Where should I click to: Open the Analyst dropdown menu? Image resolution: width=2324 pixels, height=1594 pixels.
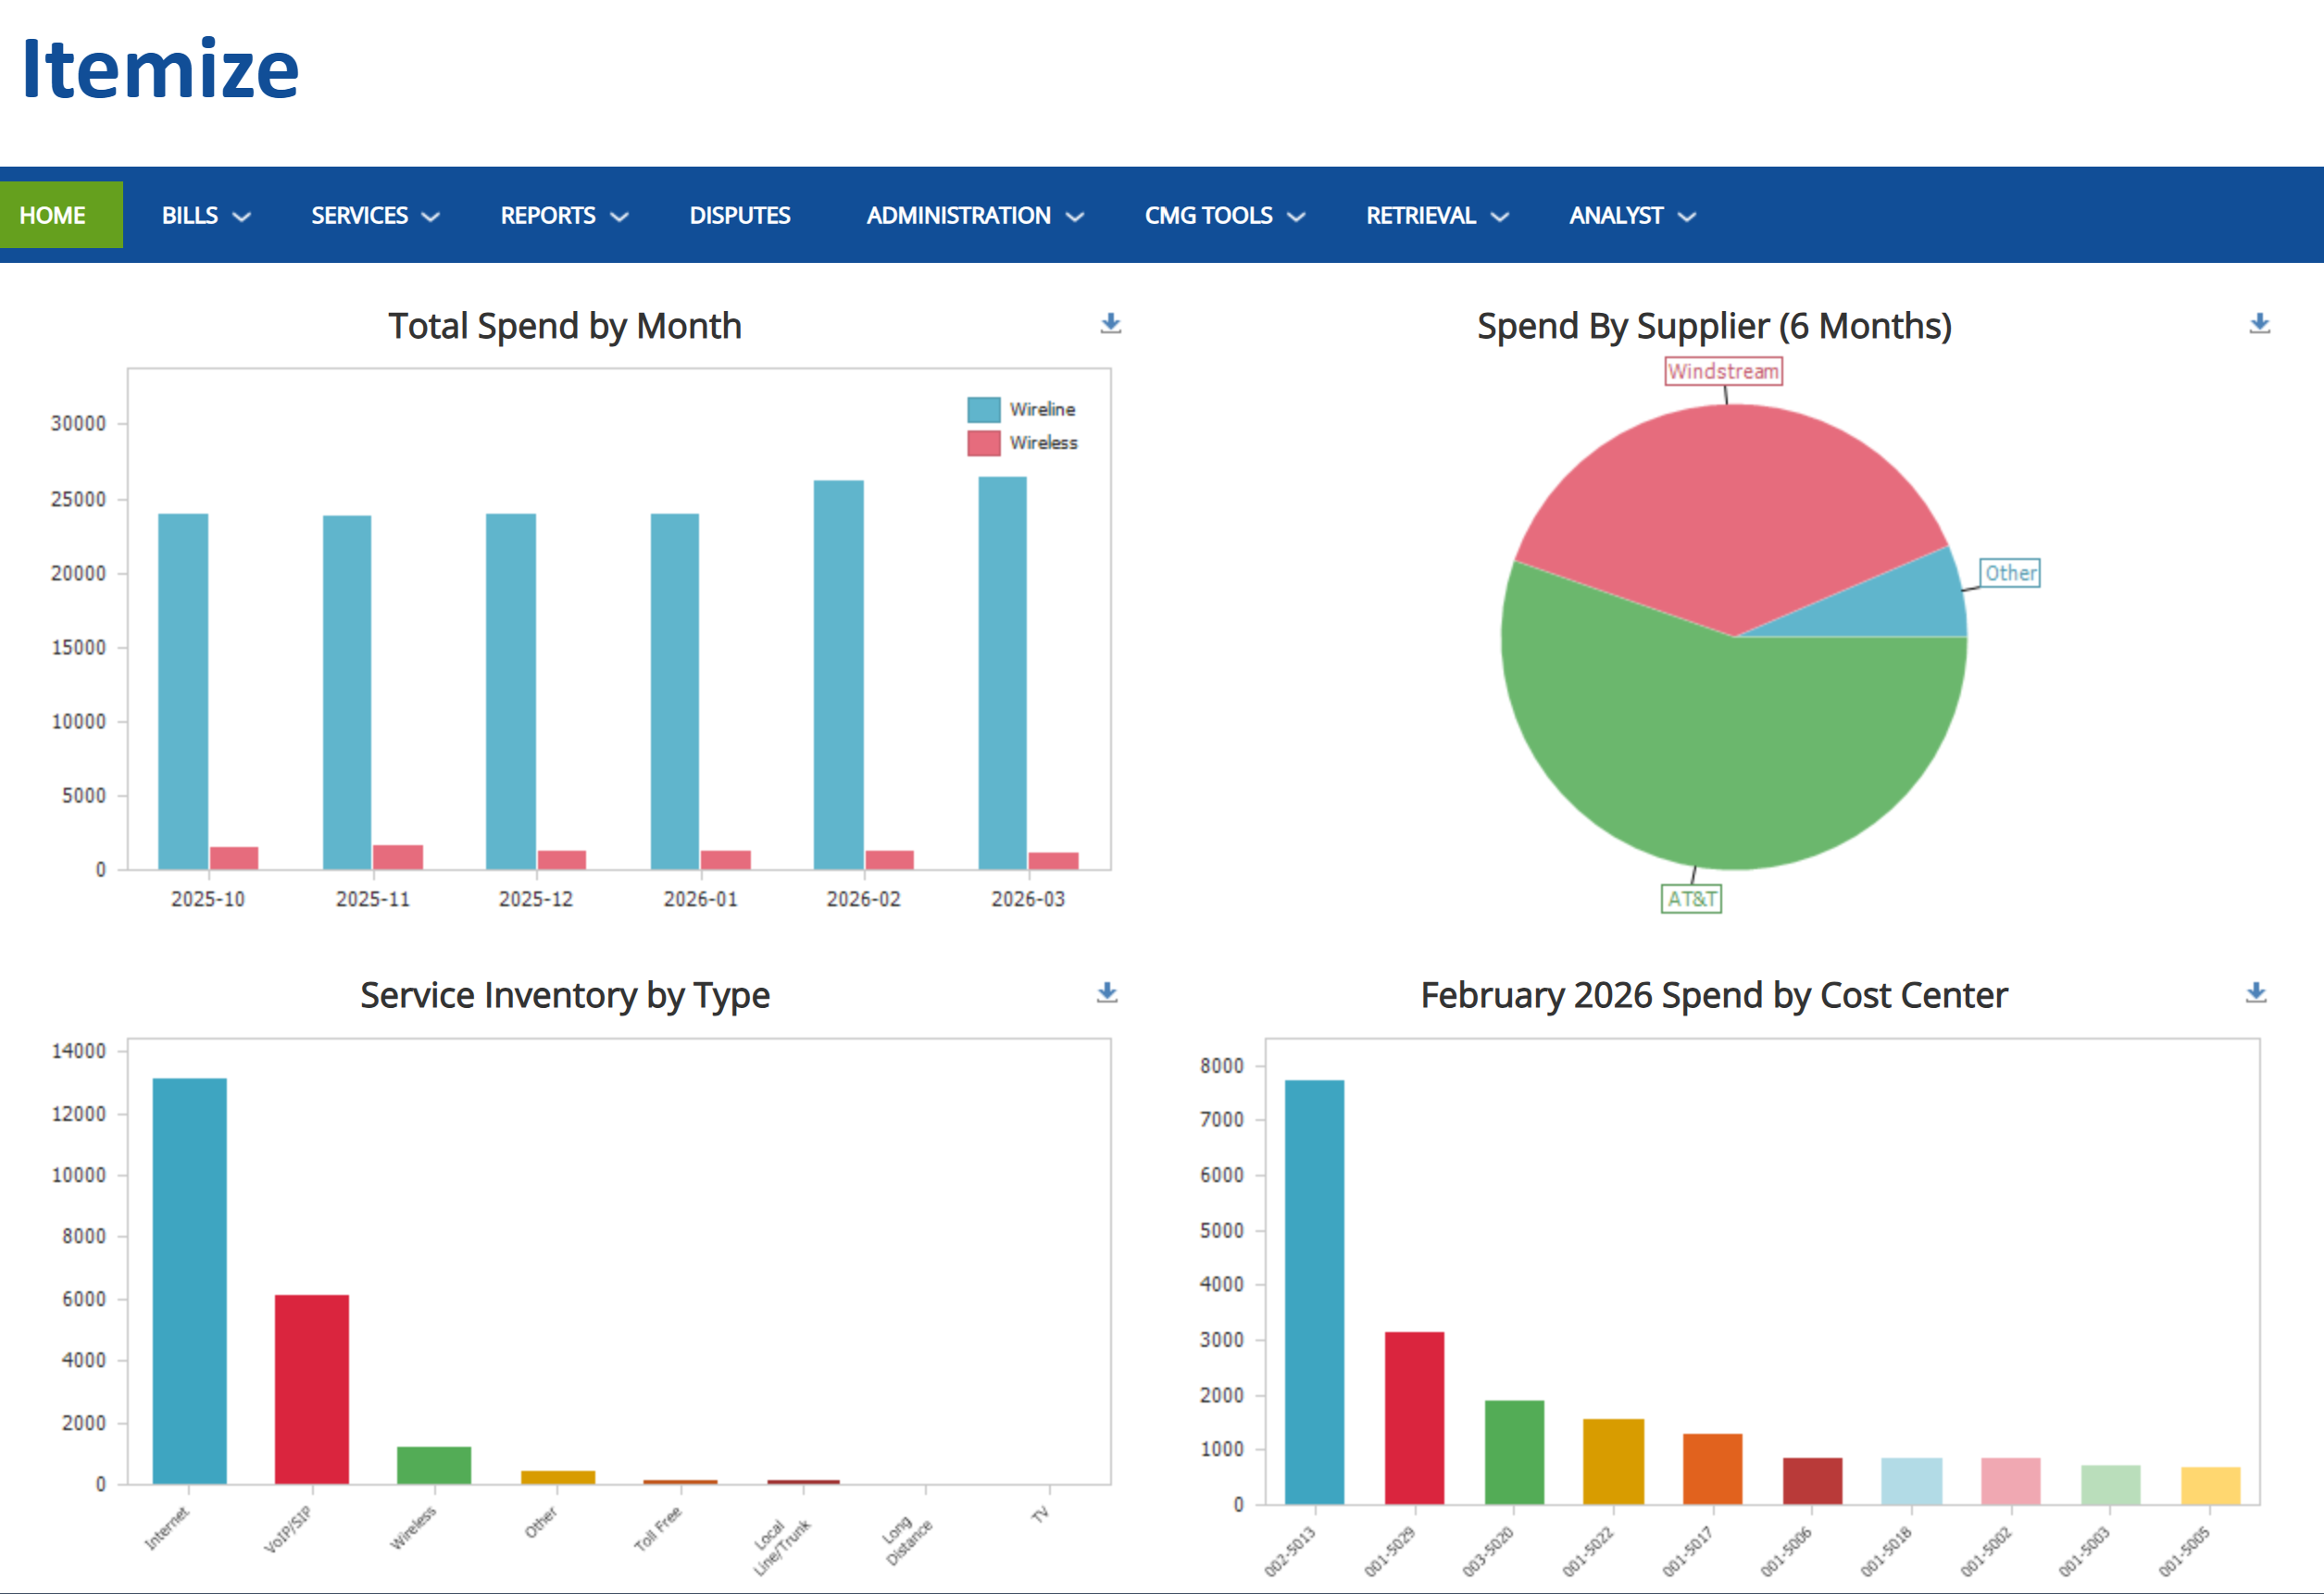tap(1631, 215)
